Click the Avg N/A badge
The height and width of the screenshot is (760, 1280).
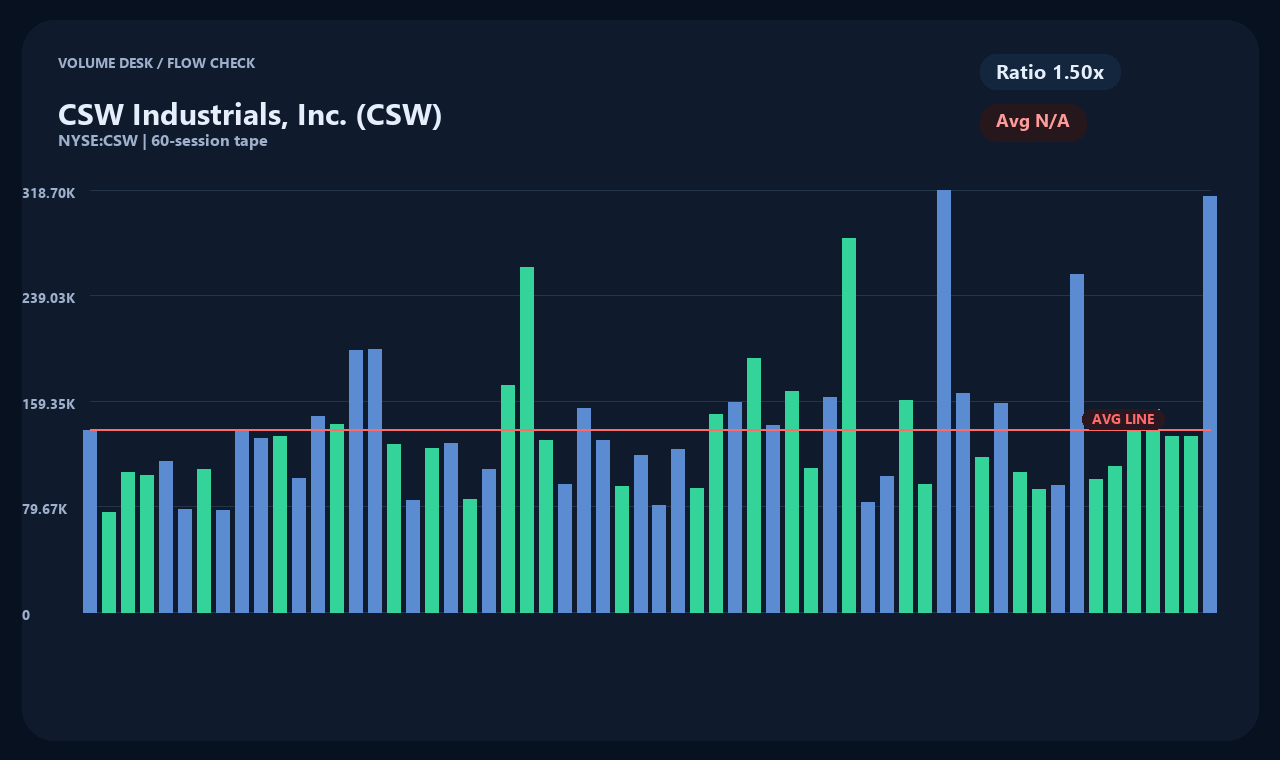[x=1033, y=122]
